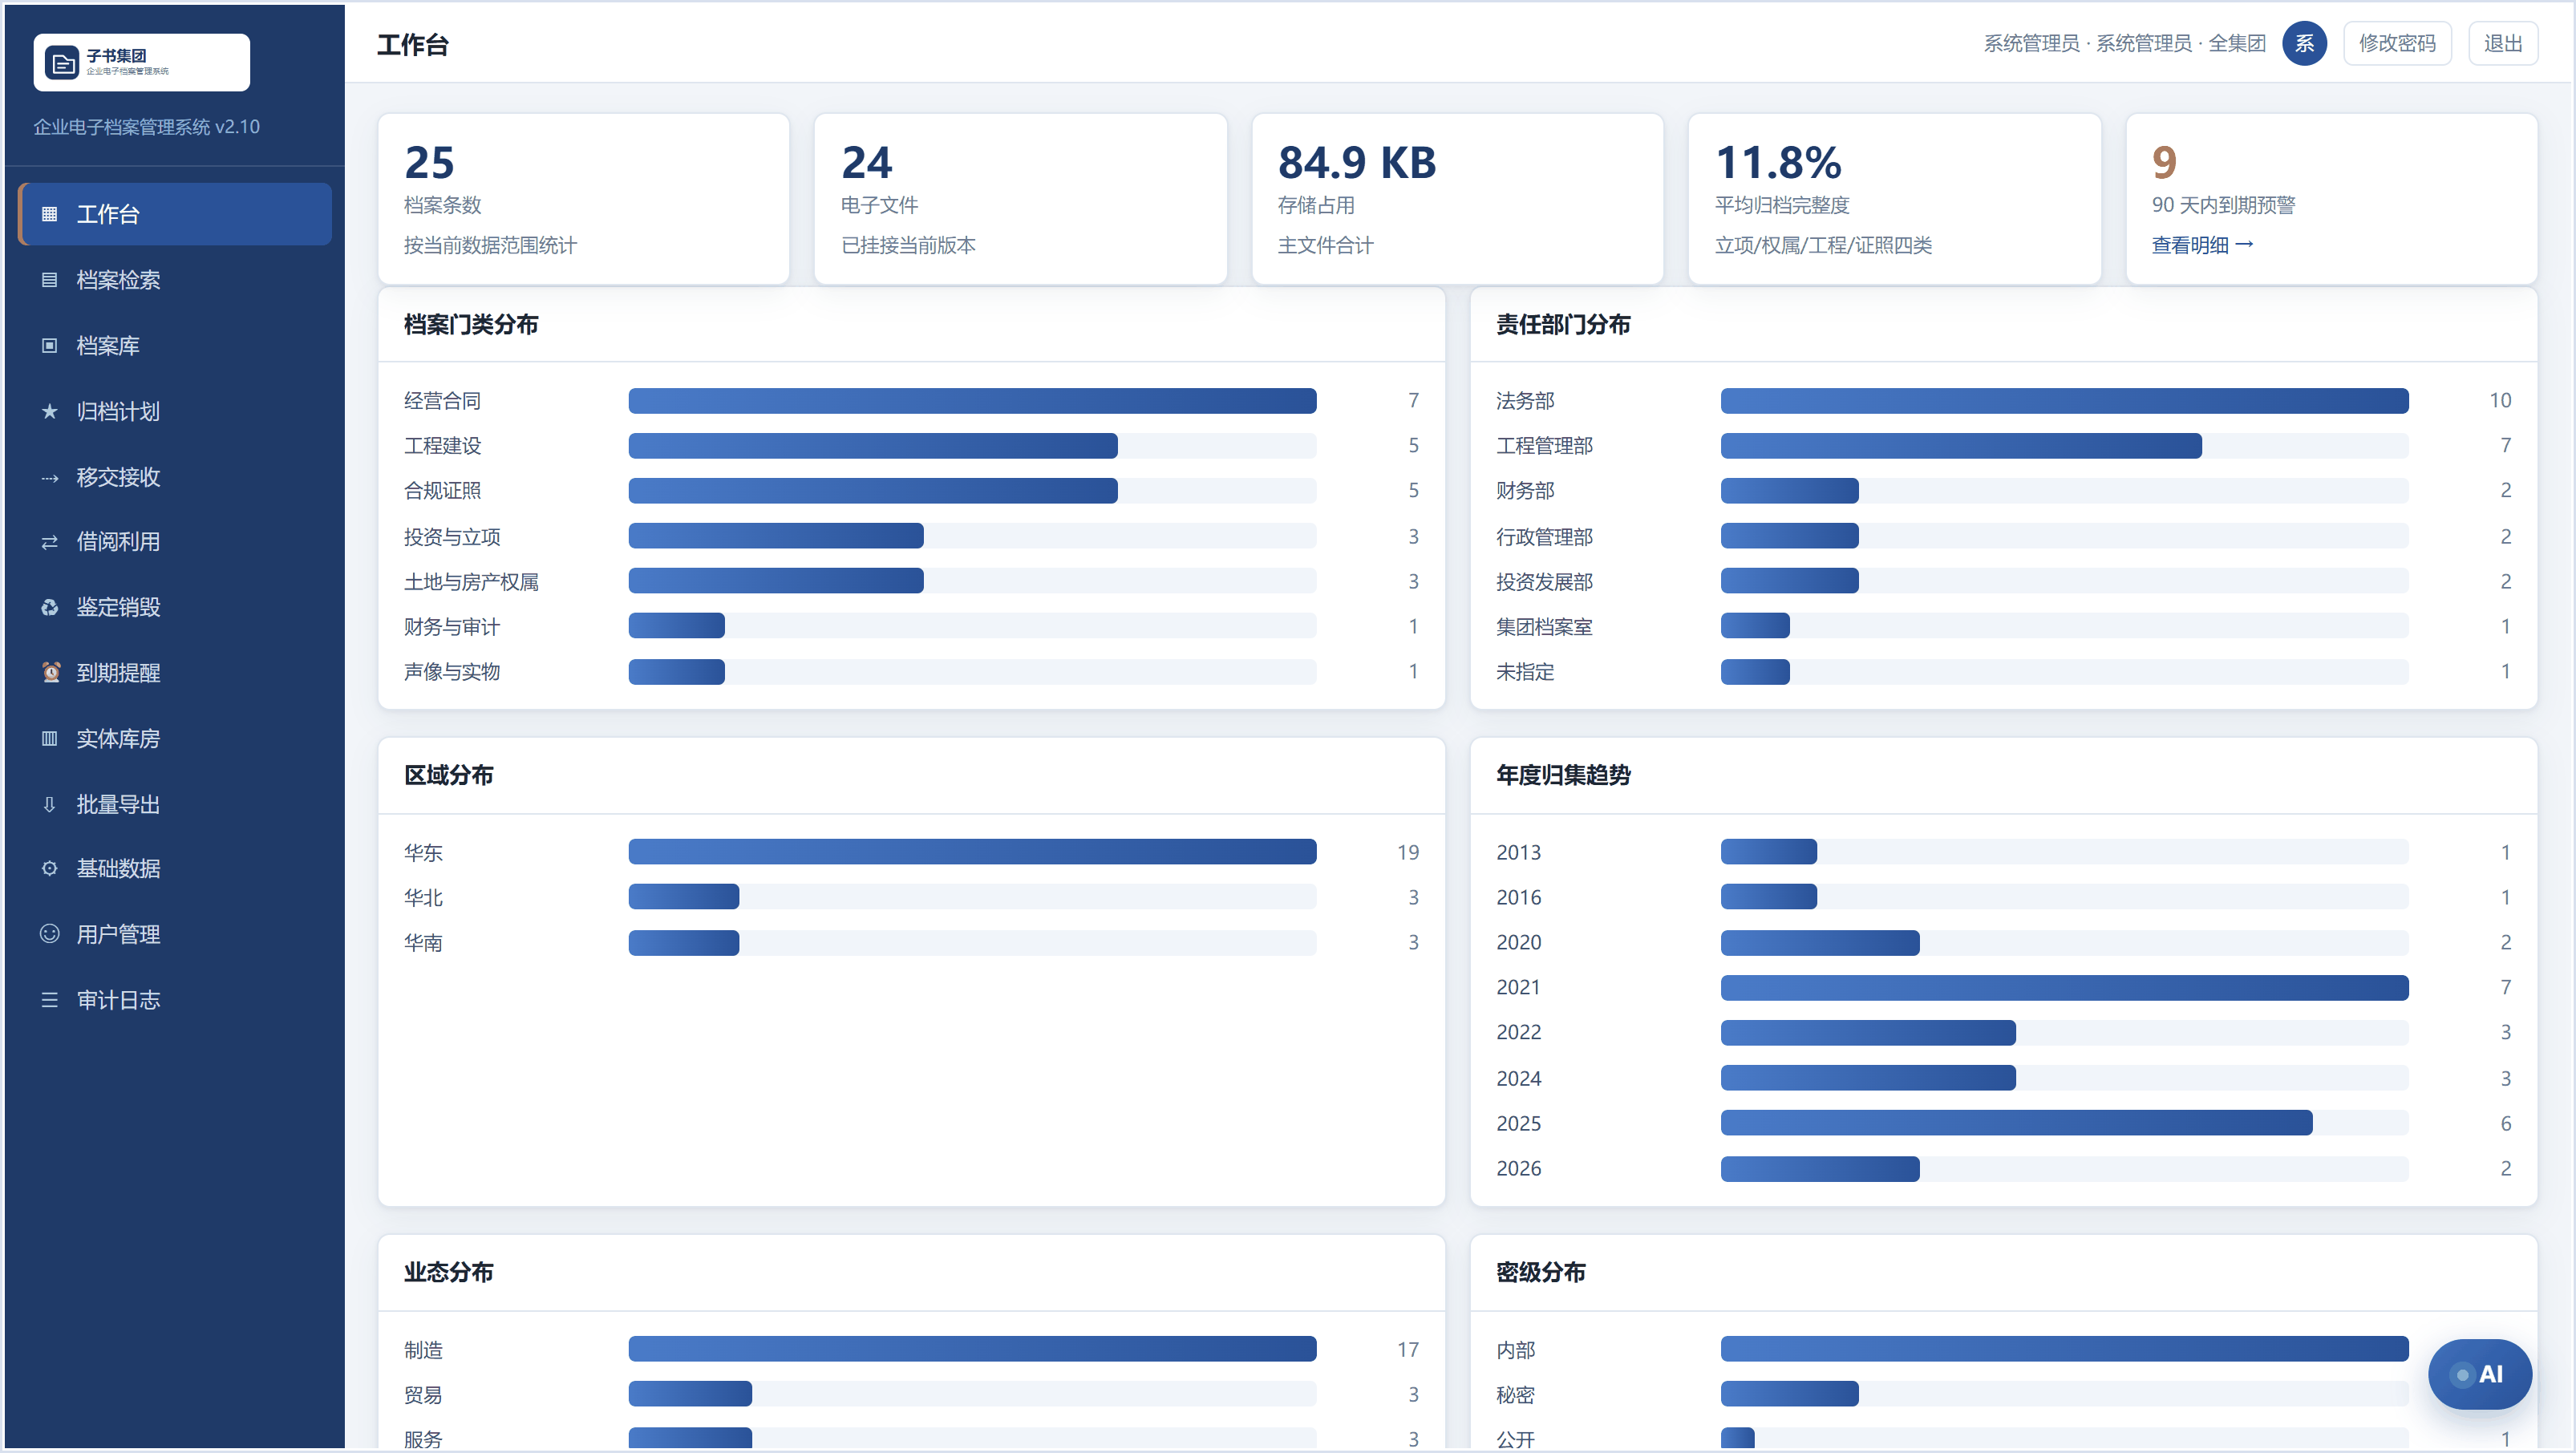The image size is (2576, 1453).
Task: Click the 2021 yearly trend bar
Action: tap(2064, 988)
